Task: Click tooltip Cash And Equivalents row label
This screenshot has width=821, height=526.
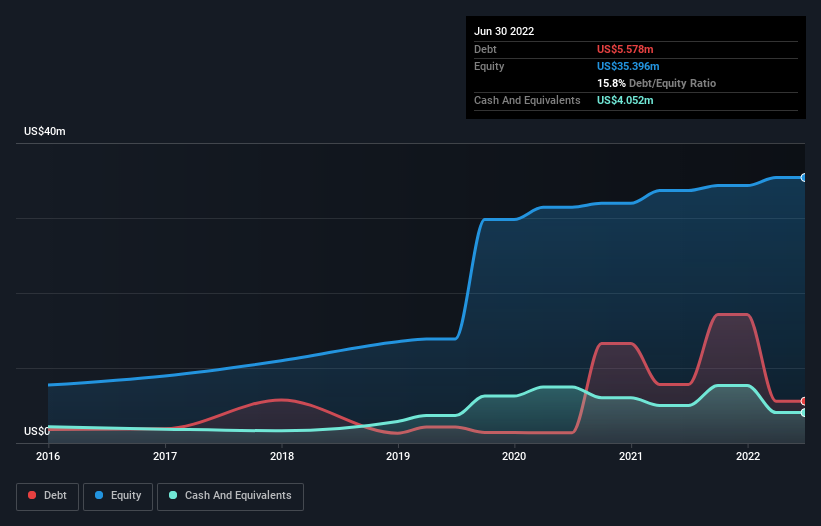Action: tap(527, 100)
